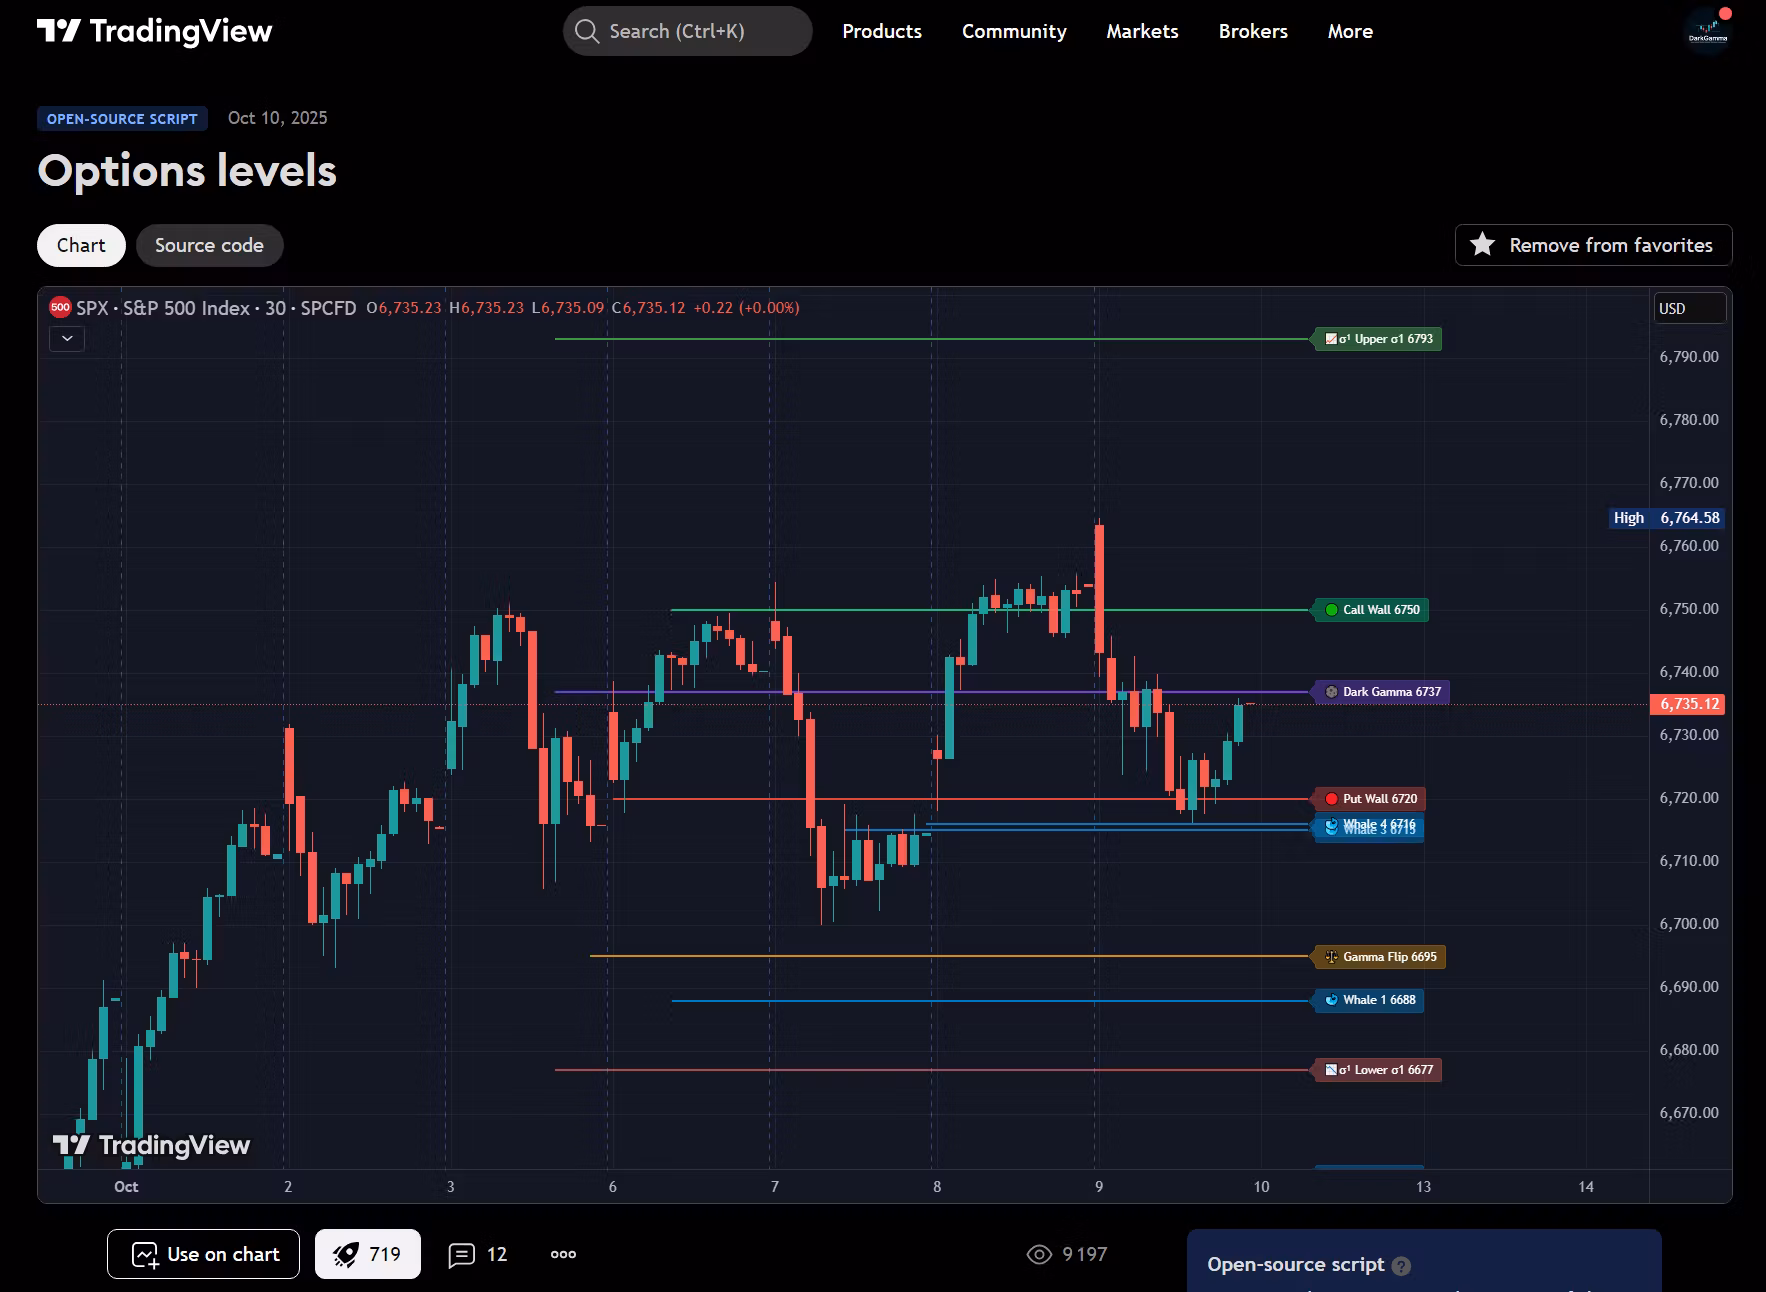Viewport: 1766px width, 1292px height.
Task: Open comments with speech bubble icon
Action: pyautogui.click(x=478, y=1254)
